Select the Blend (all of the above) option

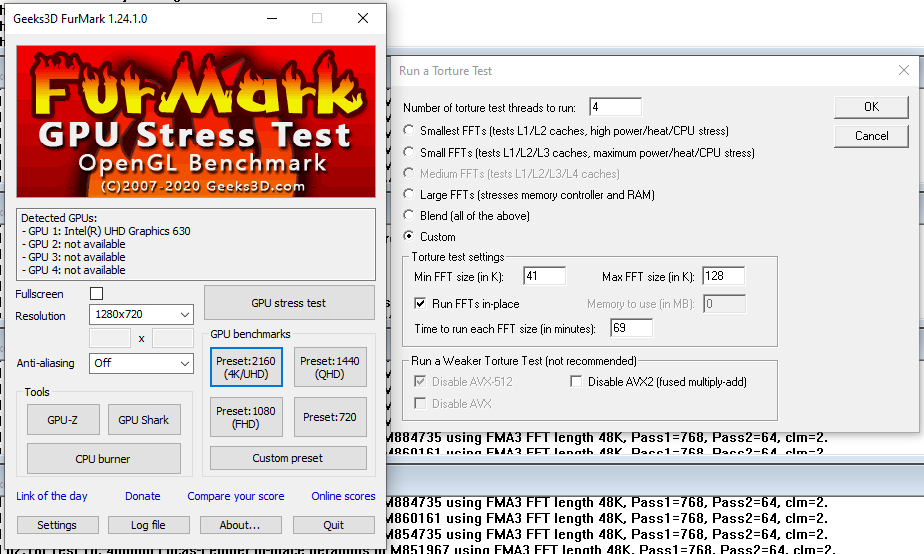[x=408, y=215]
